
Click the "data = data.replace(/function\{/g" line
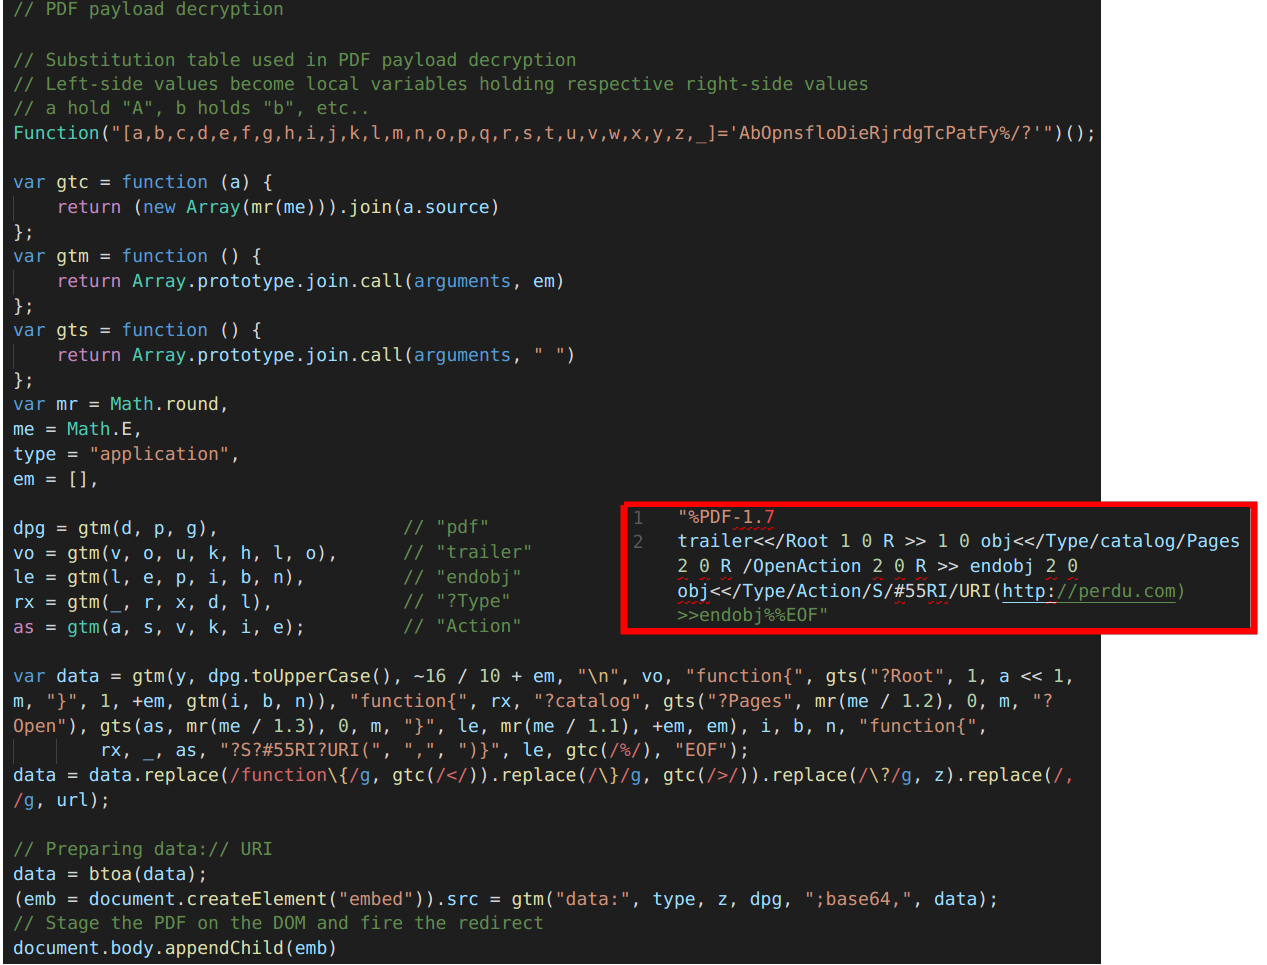pyautogui.click(x=543, y=775)
